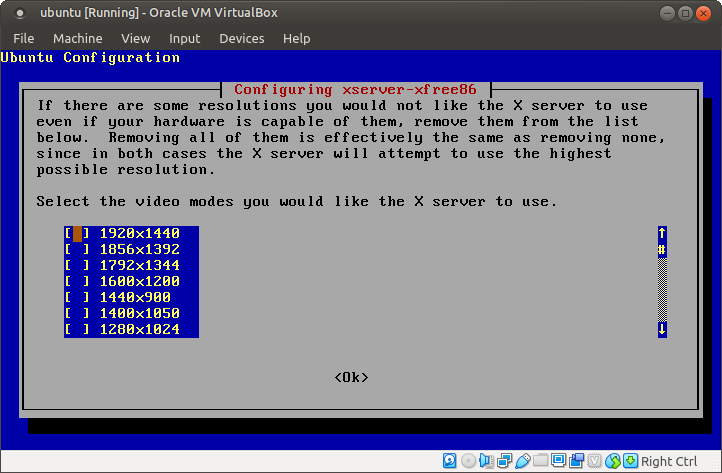Click the Right Ctrl host key label
Viewport: 722px width, 473px height.
pyautogui.click(x=669, y=461)
